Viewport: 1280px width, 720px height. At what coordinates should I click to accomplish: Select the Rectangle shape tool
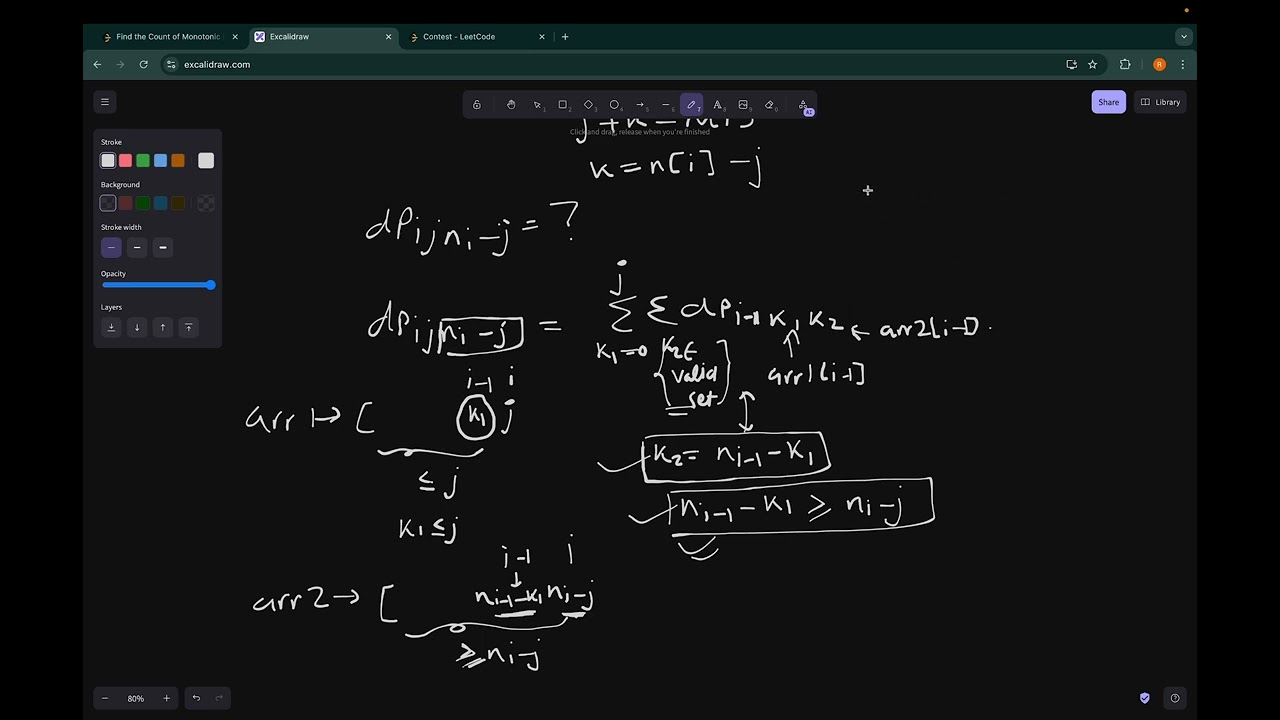pos(563,105)
